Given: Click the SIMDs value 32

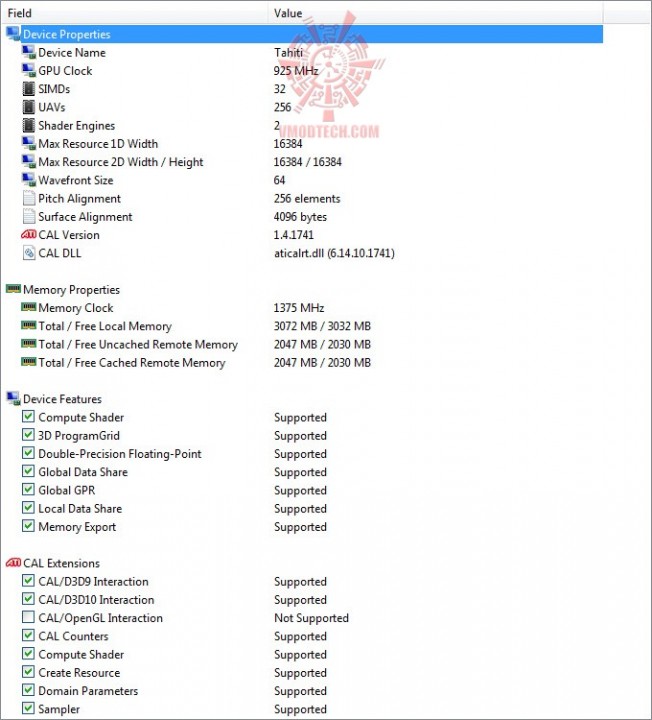Looking at the screenshot, I should click(x=280, y=89).
